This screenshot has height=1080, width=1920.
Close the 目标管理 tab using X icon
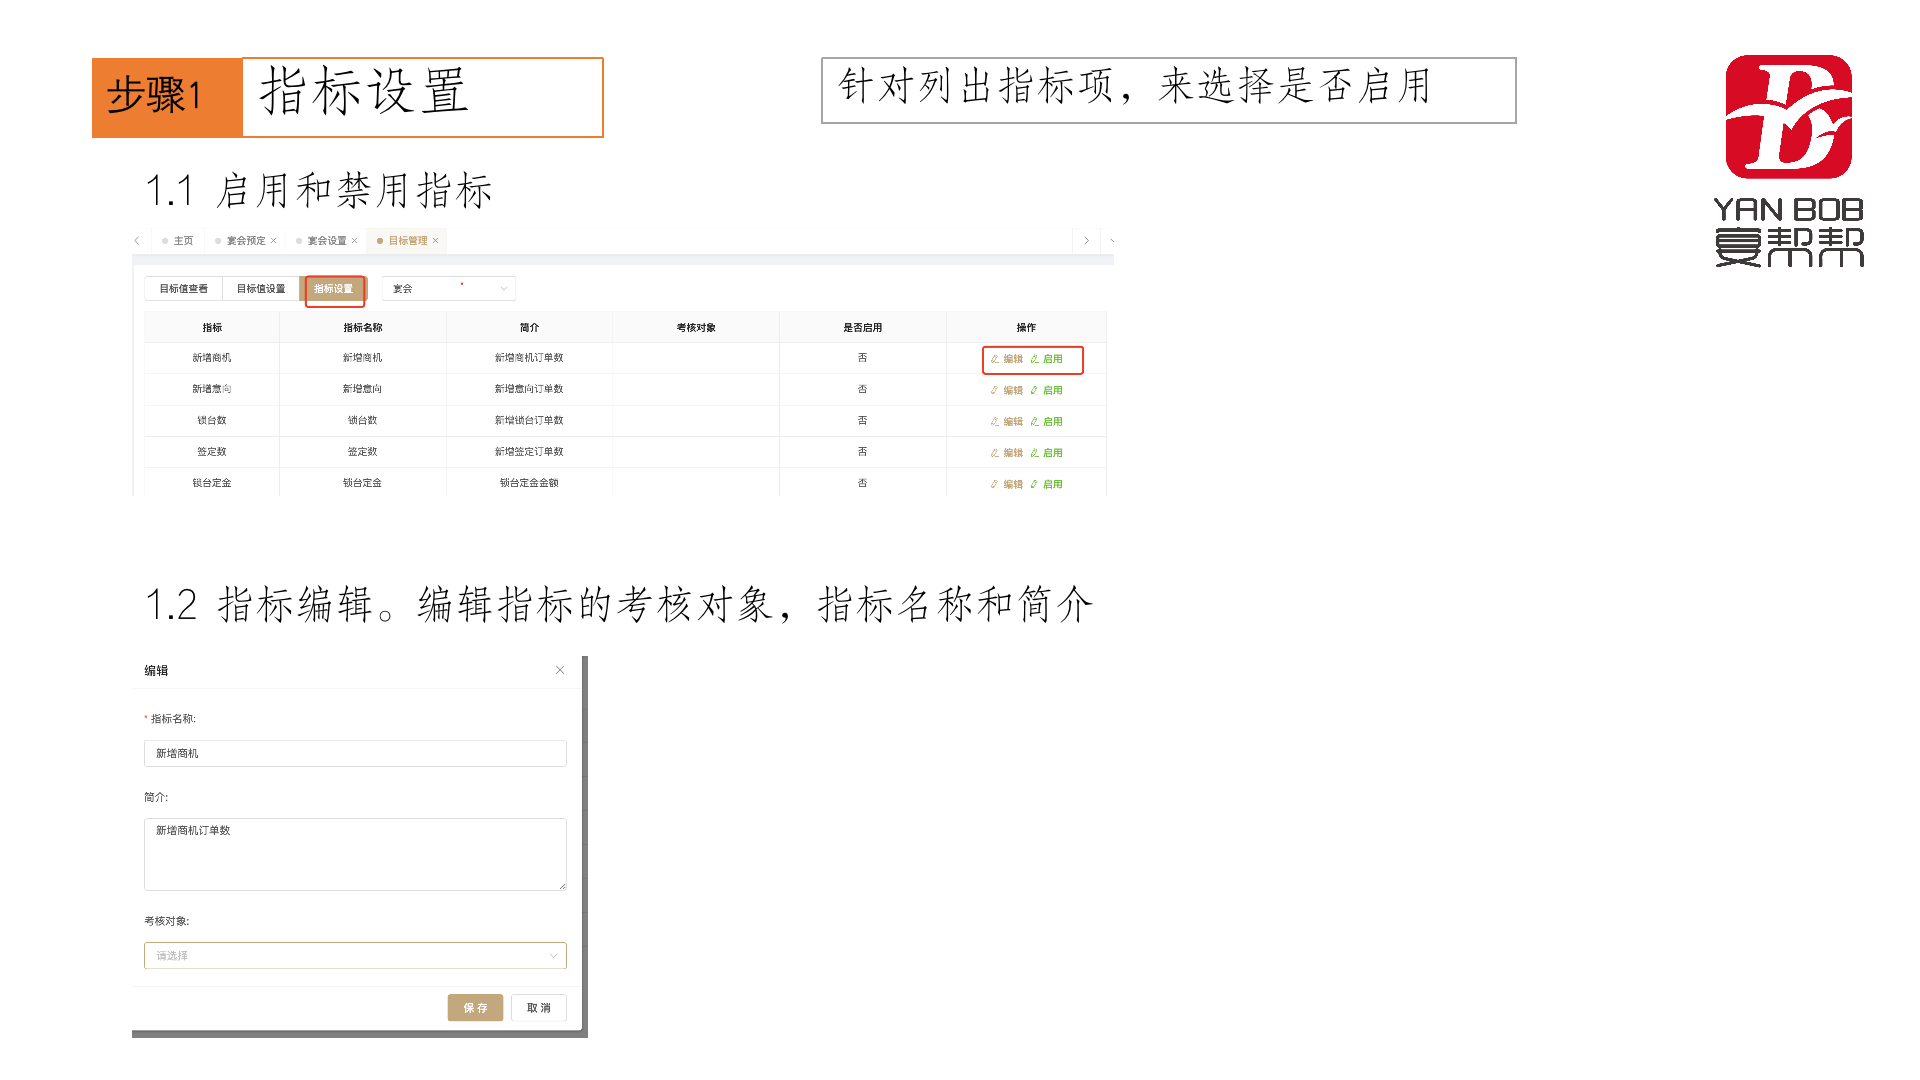click(x=436, y=241)
